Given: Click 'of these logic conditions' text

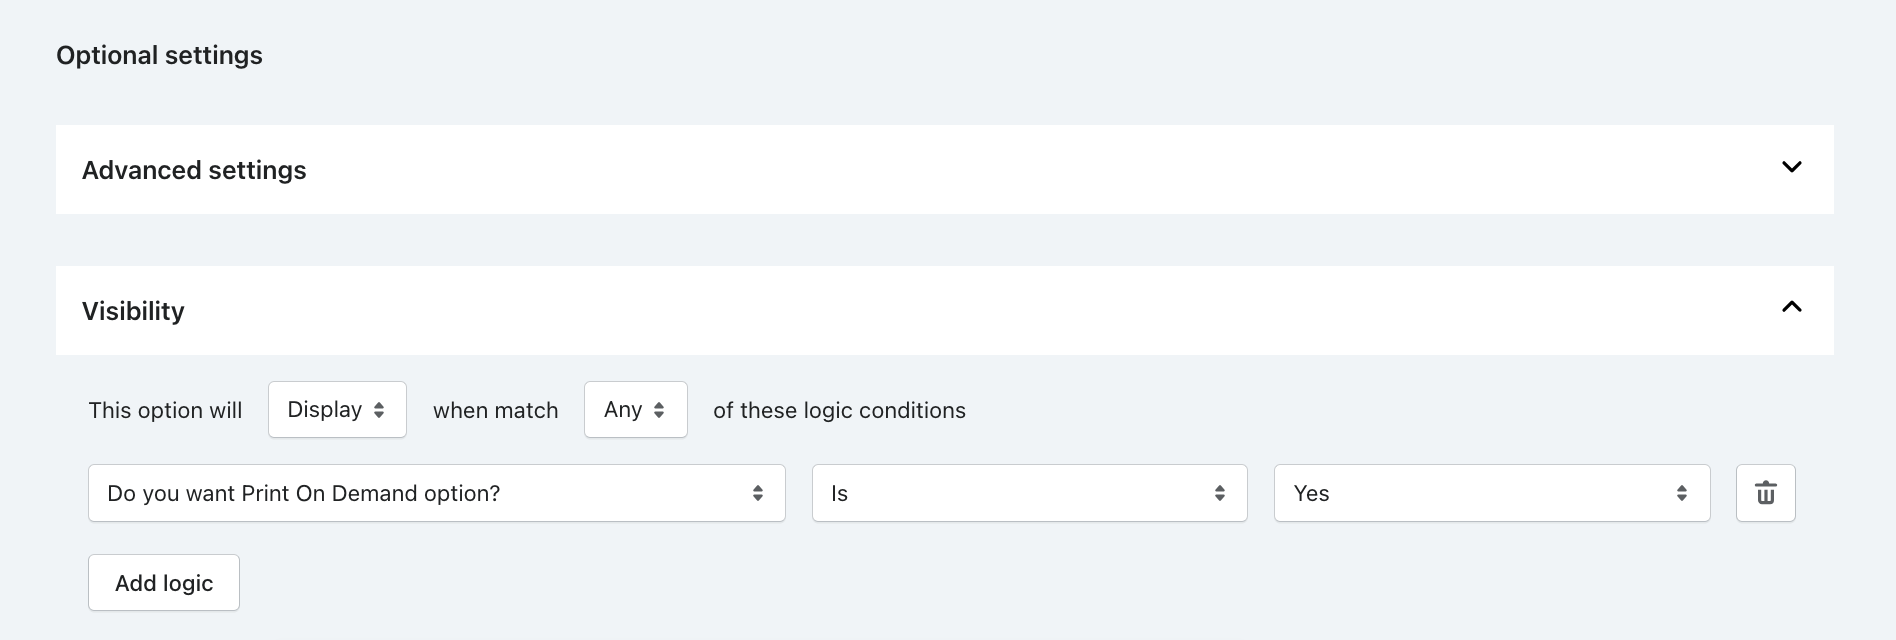Looking at the screenshot, I should 839,410.
